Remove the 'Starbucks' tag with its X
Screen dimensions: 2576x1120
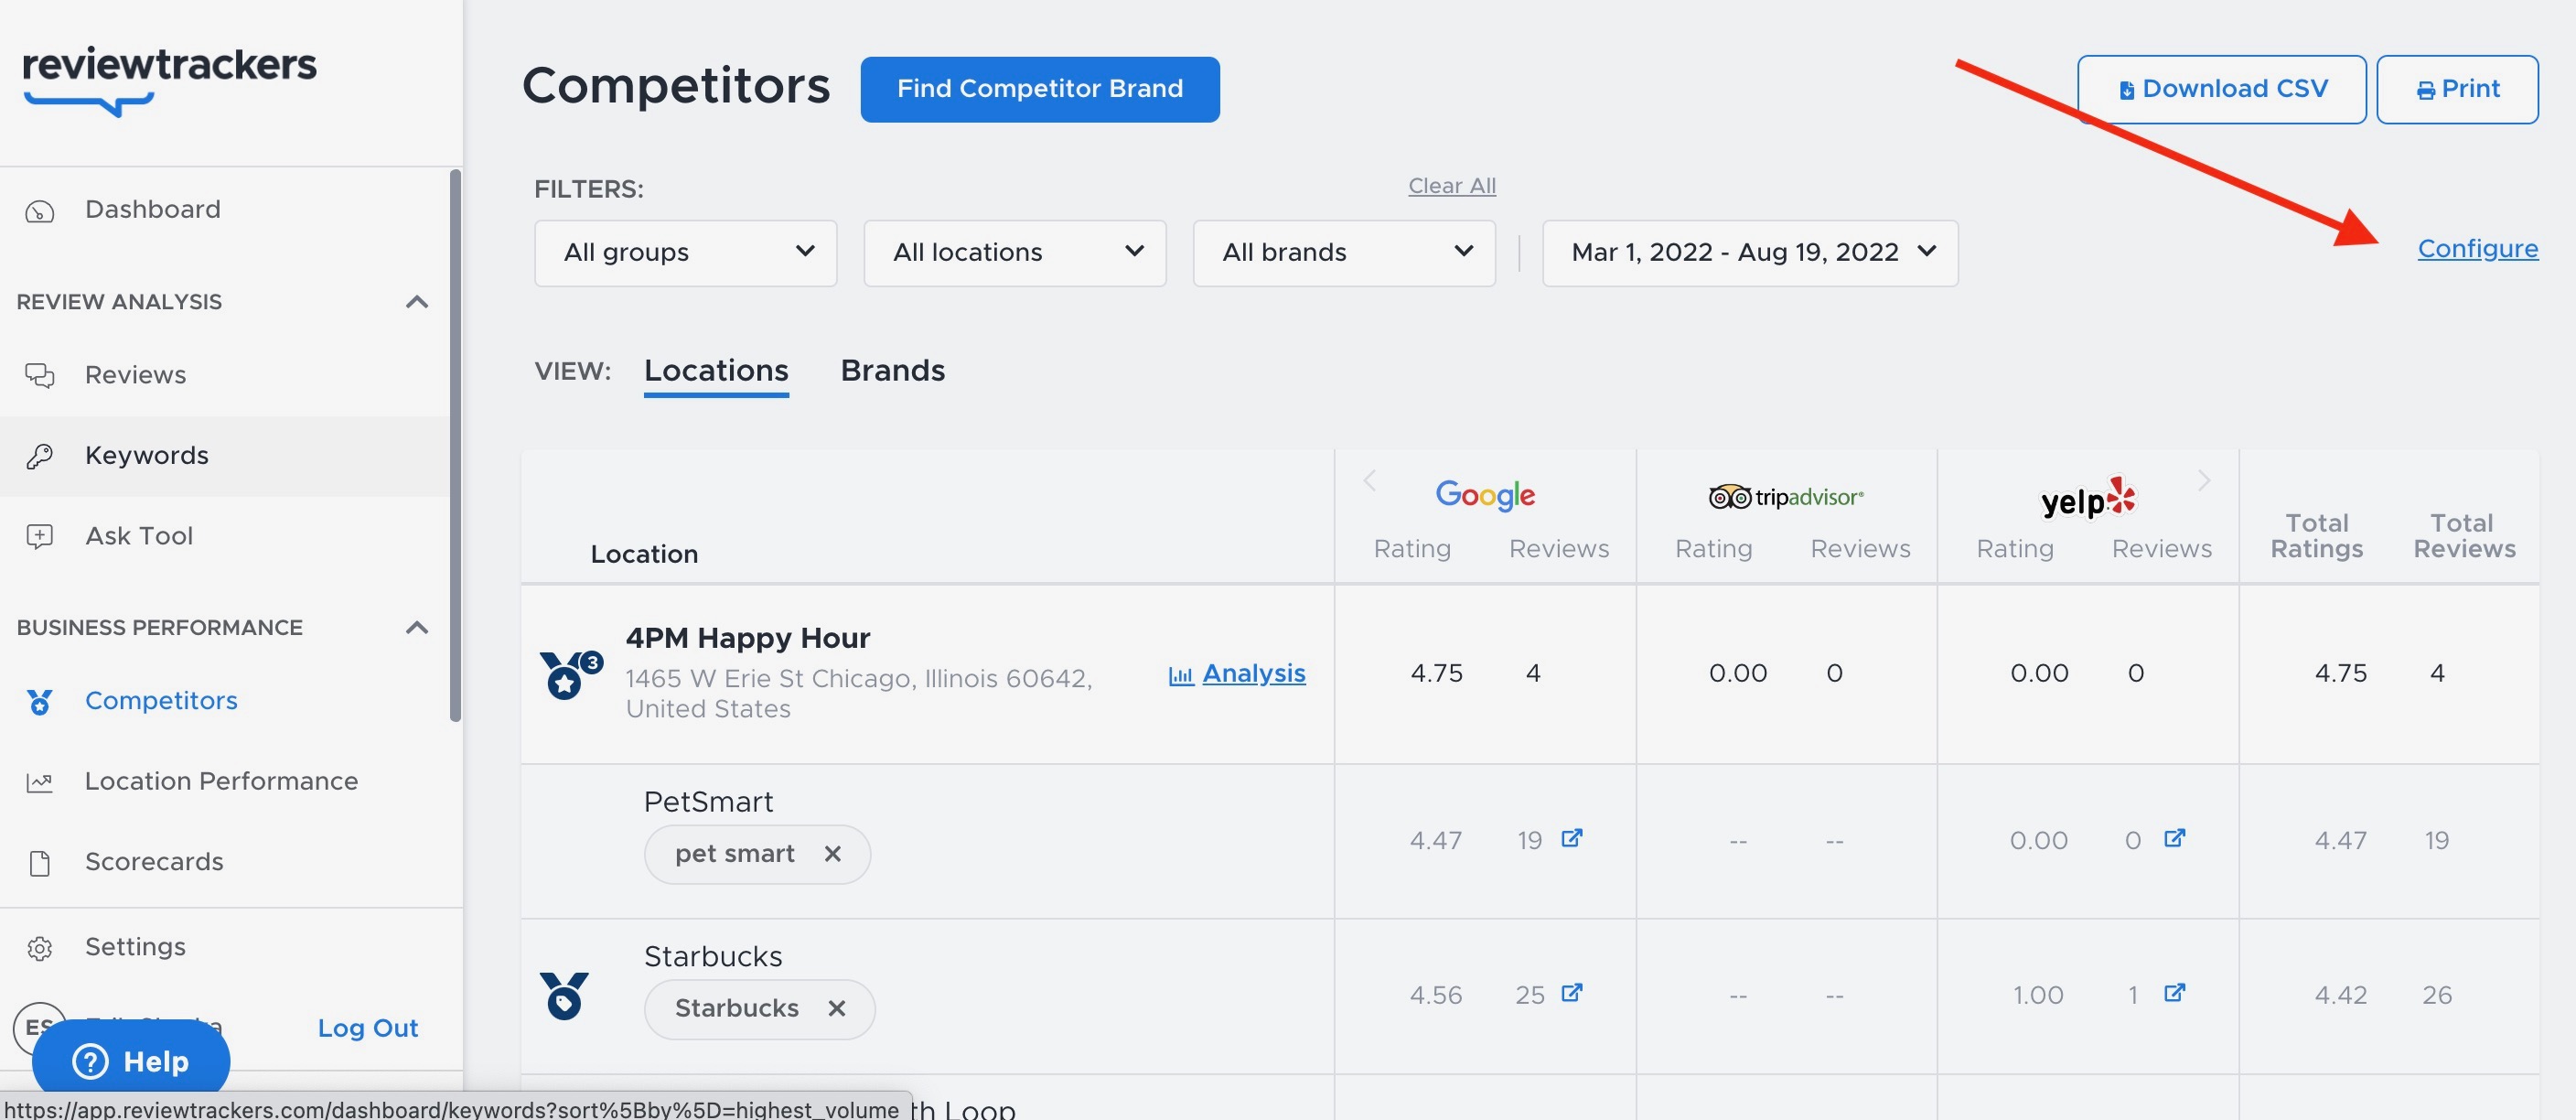point(837,1009)
